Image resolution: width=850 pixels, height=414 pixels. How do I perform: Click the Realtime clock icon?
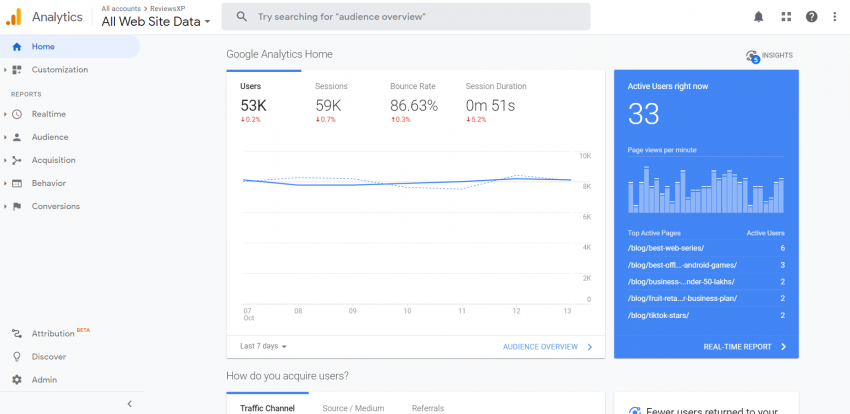click(x=17, y=114)
